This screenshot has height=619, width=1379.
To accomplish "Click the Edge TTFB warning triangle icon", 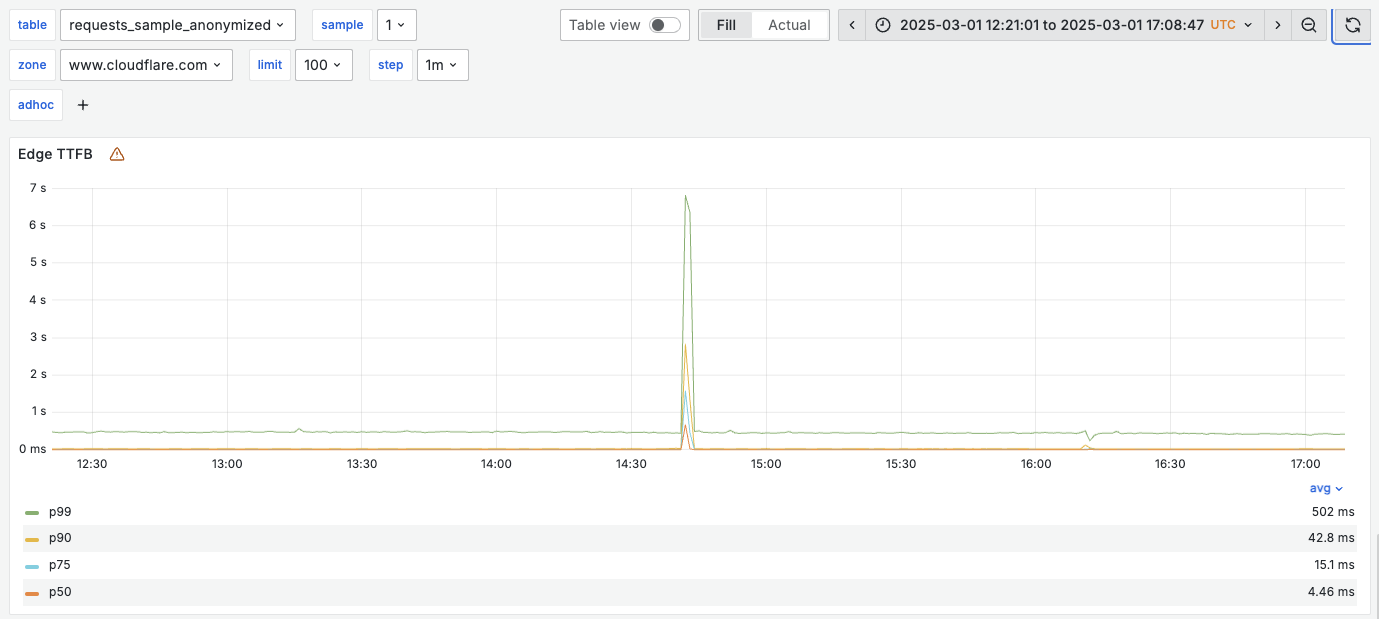I will tap(117, 154).
